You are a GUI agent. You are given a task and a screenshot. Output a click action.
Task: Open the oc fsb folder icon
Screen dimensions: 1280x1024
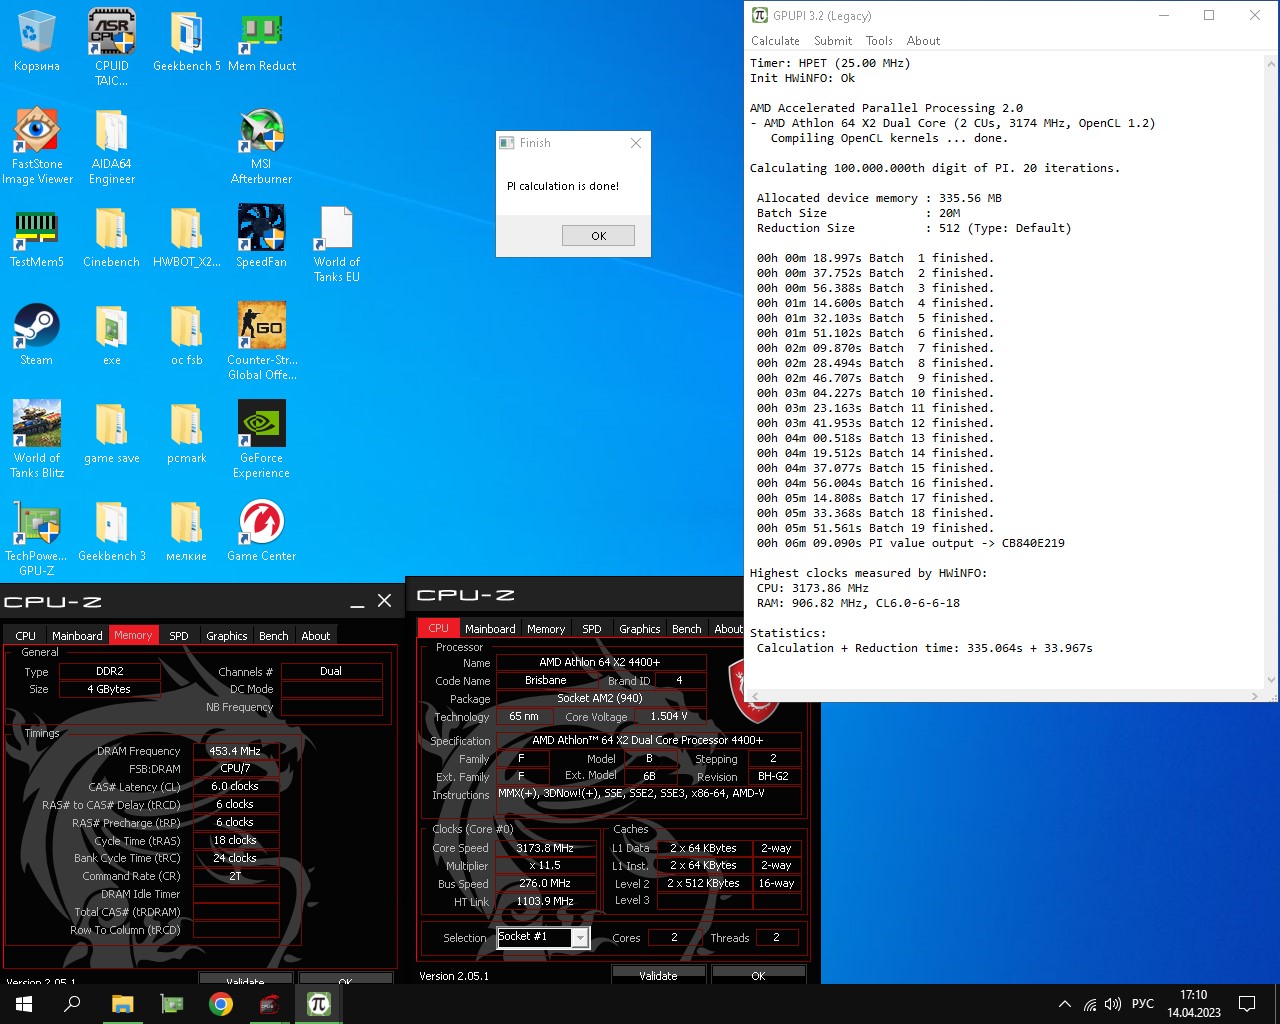187,335
